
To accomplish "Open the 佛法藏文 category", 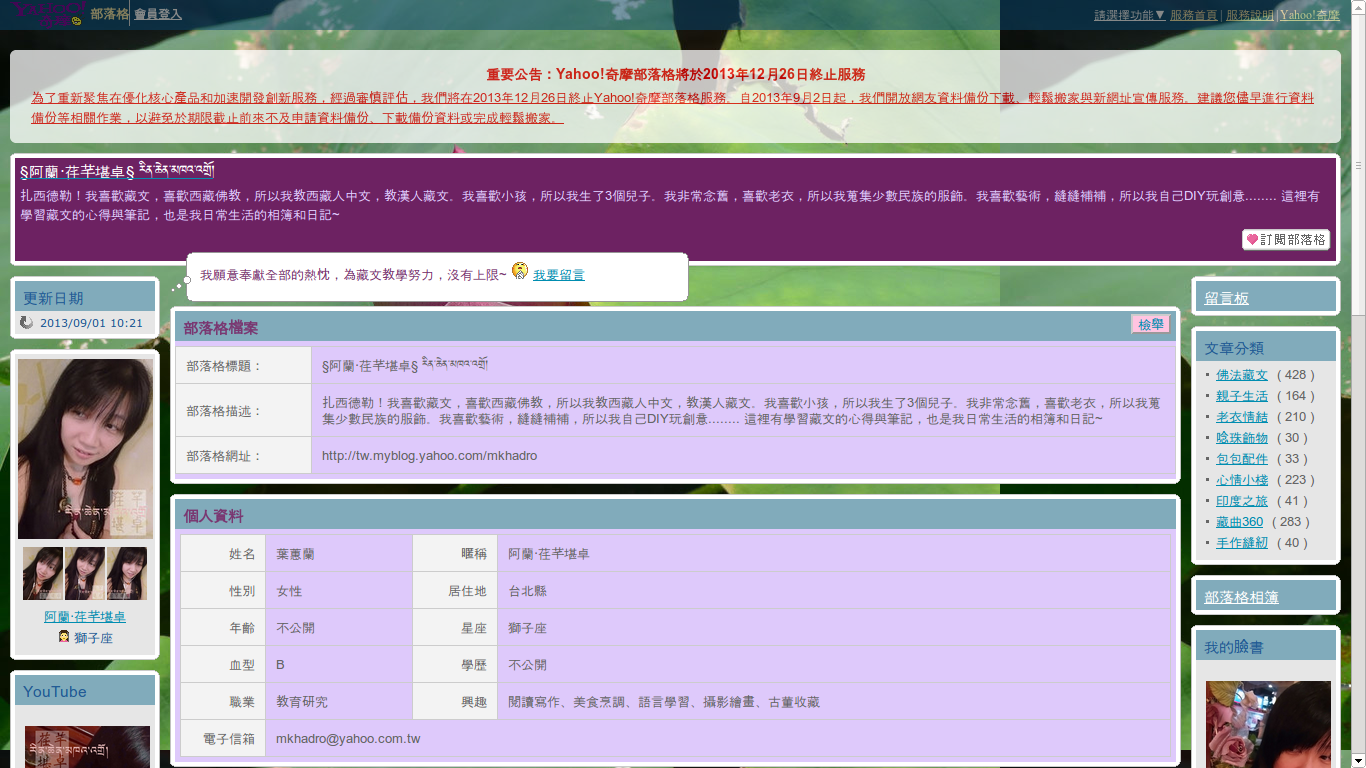I will tap(1241, 375).
